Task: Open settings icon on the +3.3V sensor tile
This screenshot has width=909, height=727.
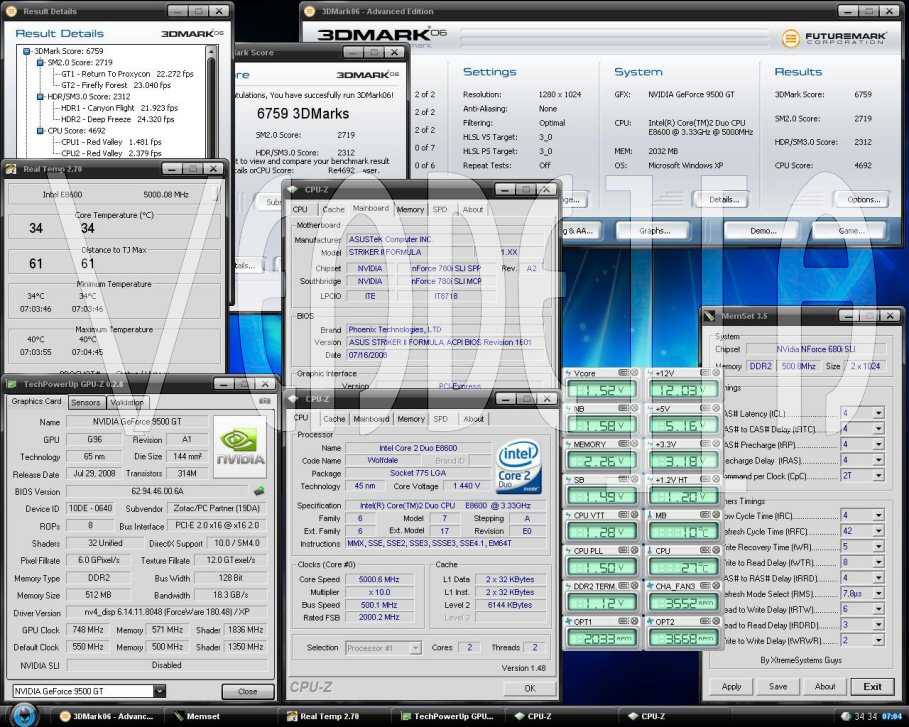Action: click(x=705, y=444)
